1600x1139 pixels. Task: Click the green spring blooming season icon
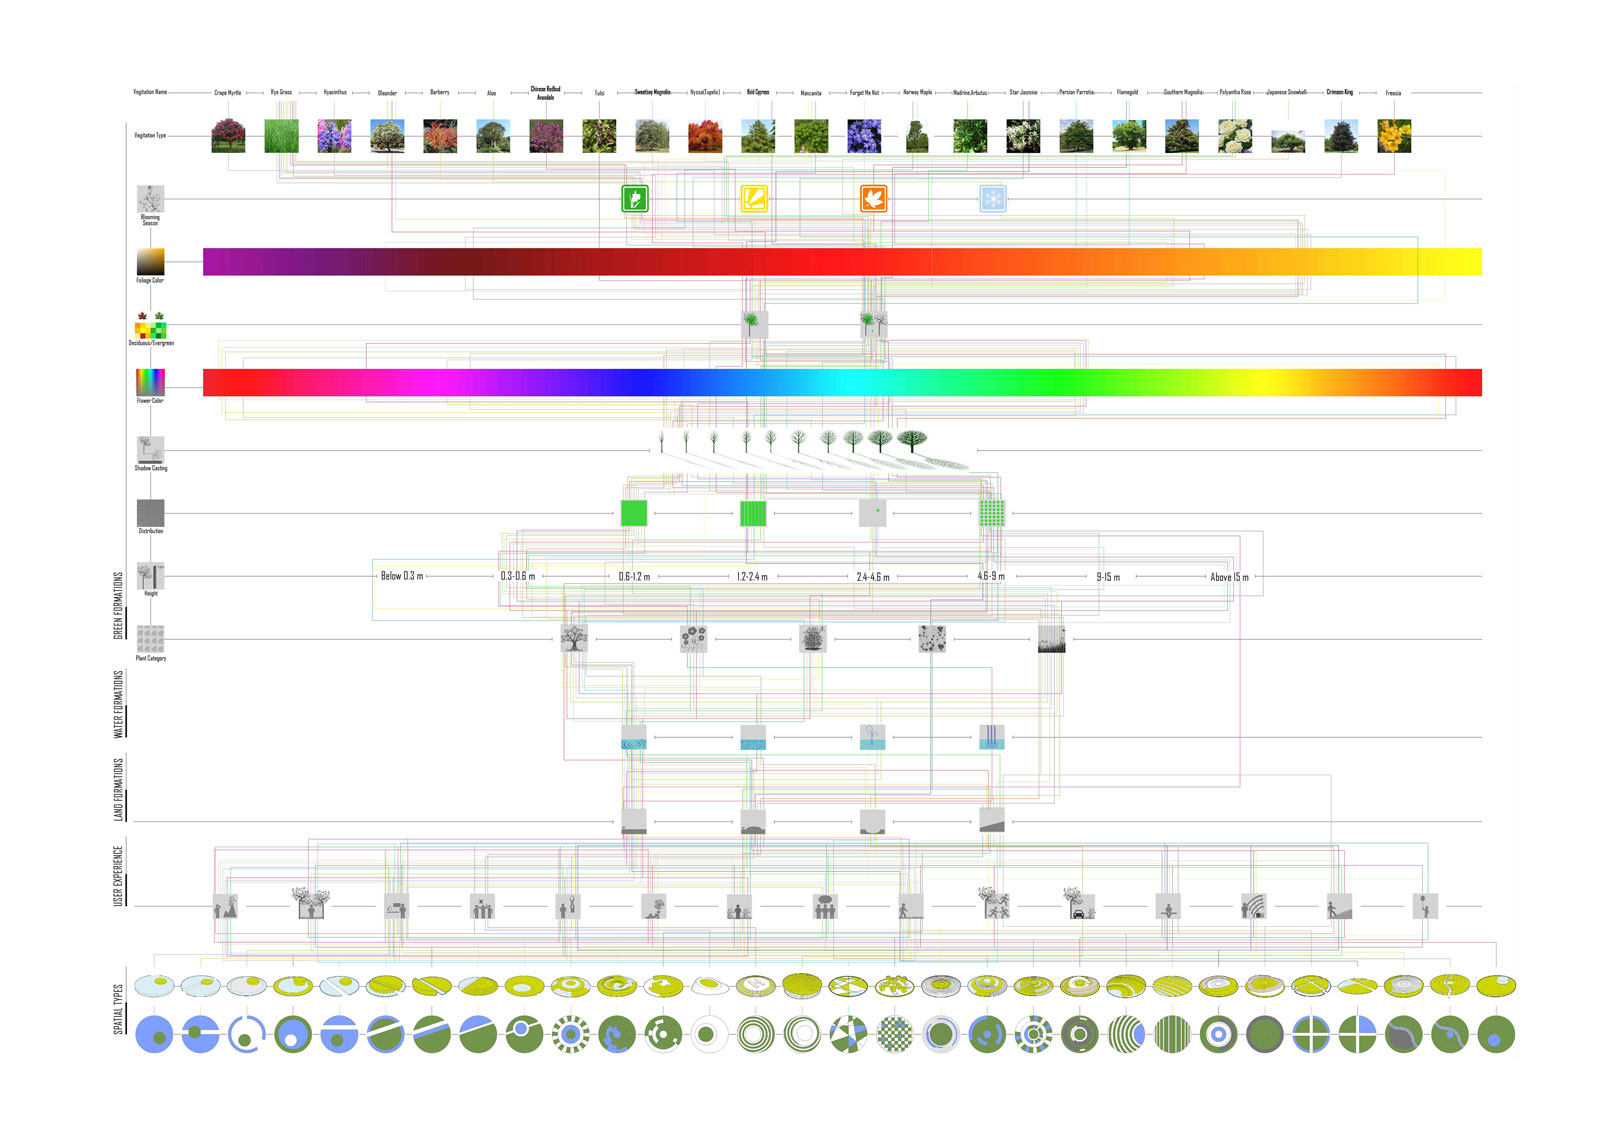pos(635,199)
